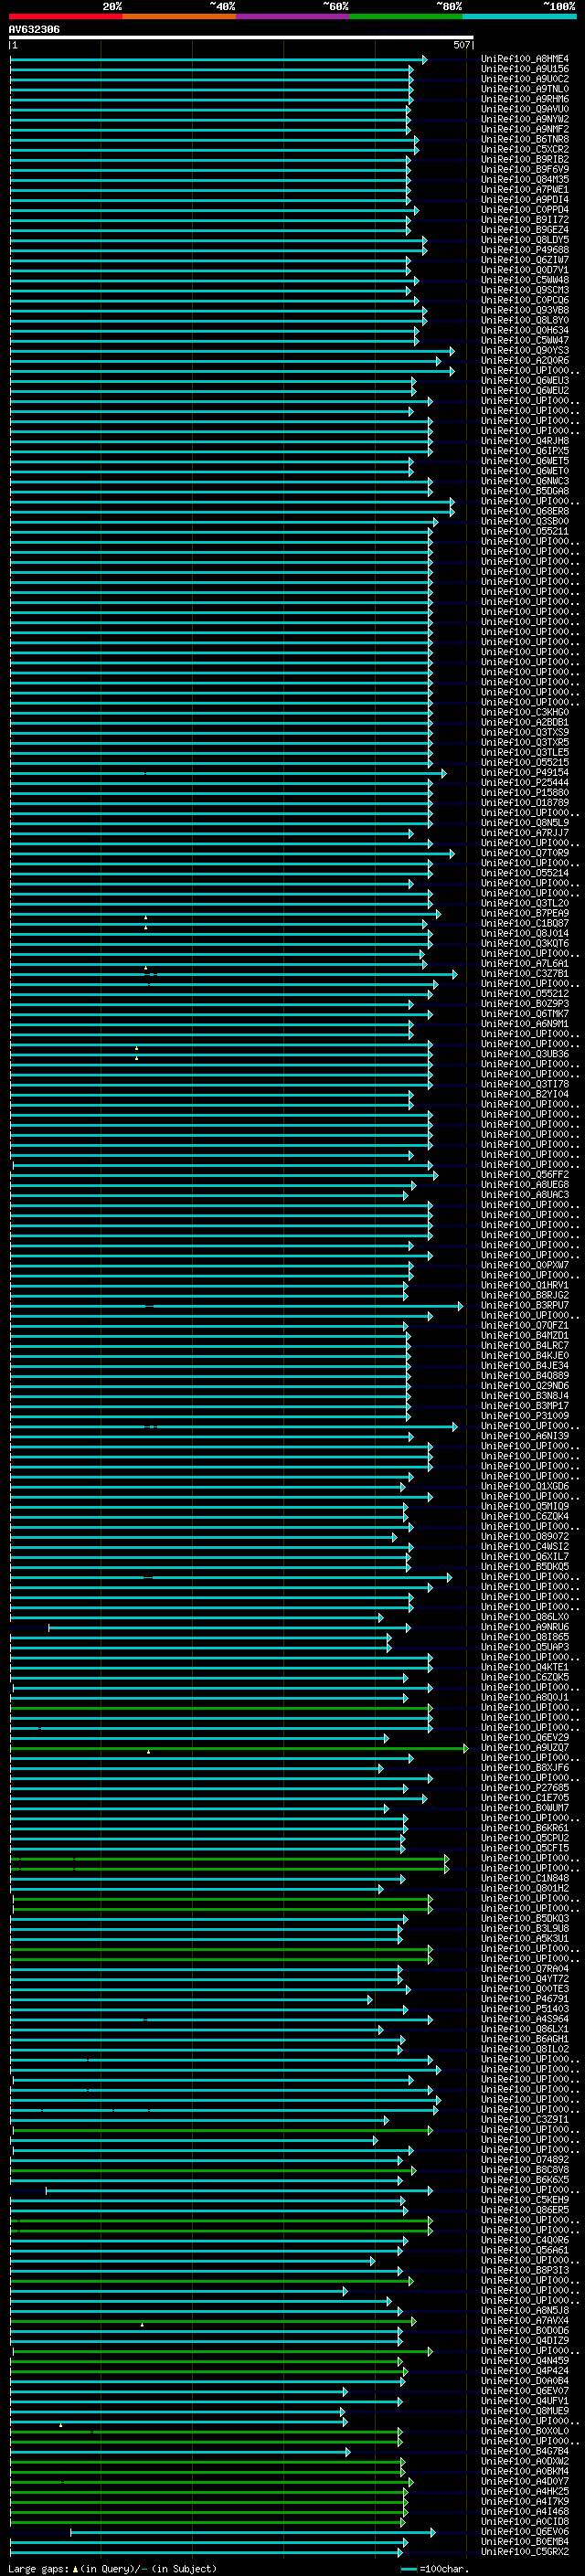Click the 'Large gaps' legend text

point(38,2569)
